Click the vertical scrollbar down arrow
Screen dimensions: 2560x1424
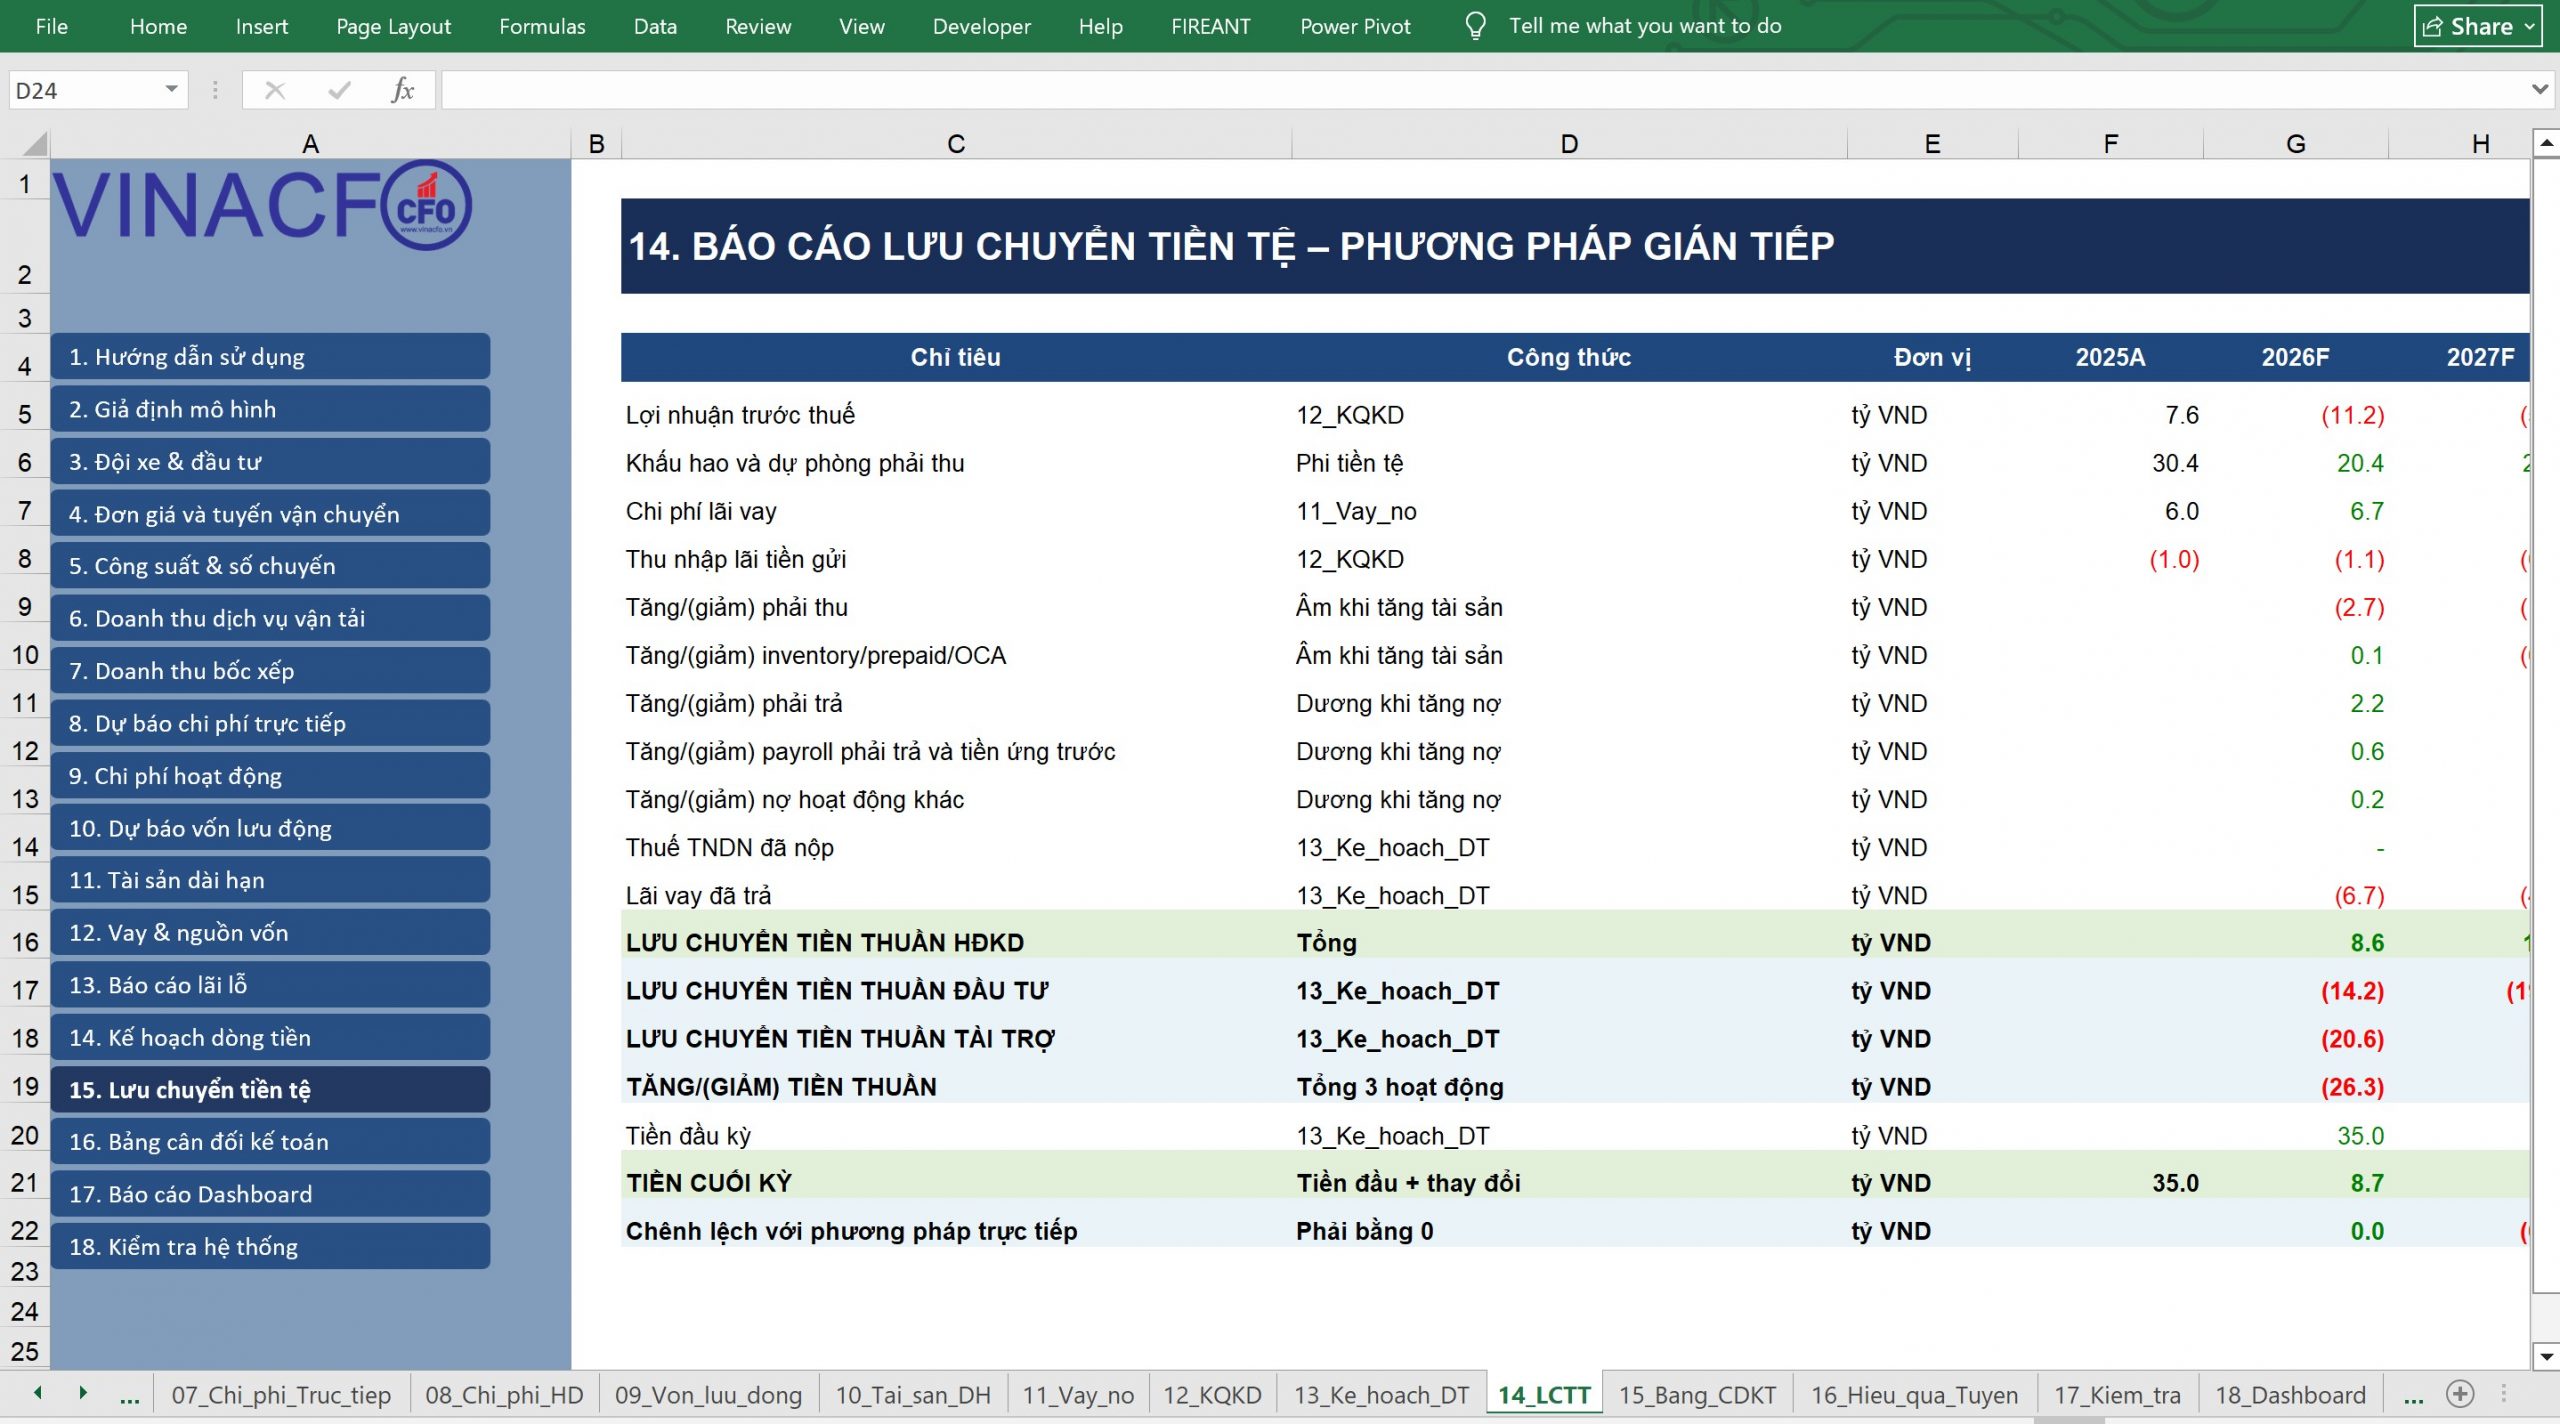tap(2546, 1356)
